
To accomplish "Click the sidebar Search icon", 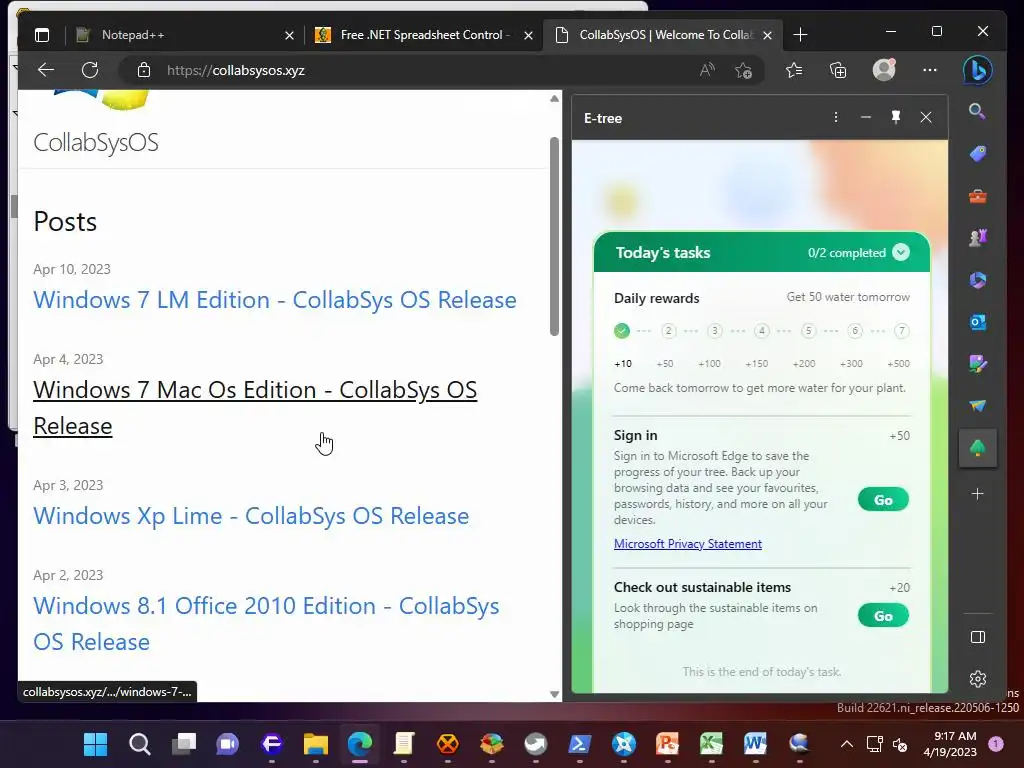I will coord(977,112).
